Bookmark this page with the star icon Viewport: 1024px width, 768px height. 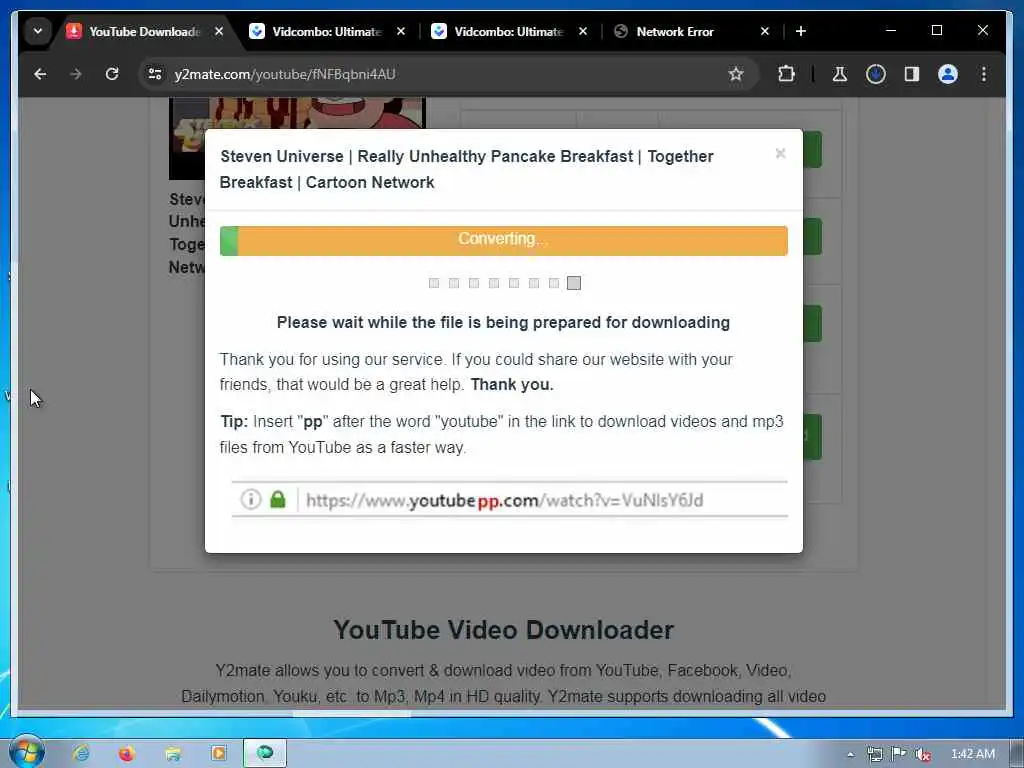(736, 74)
